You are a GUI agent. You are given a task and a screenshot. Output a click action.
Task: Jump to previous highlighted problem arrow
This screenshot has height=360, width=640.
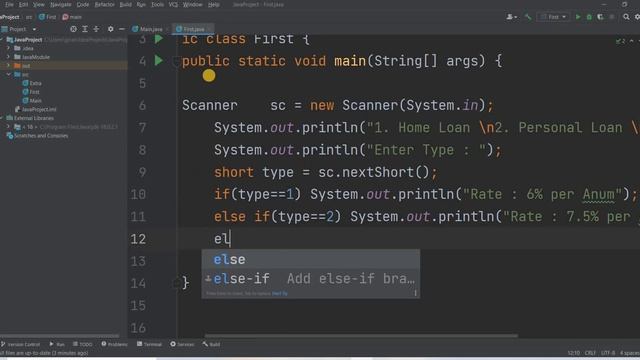[x=632, y=41]
